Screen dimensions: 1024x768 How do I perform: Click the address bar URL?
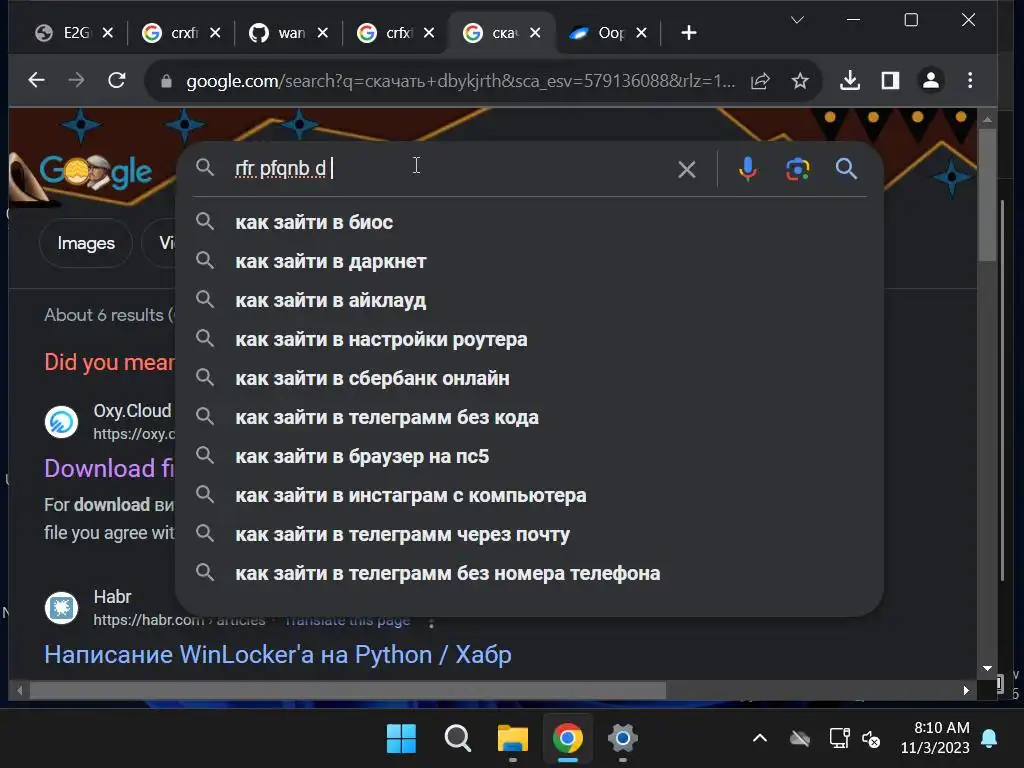click(460, 81)
